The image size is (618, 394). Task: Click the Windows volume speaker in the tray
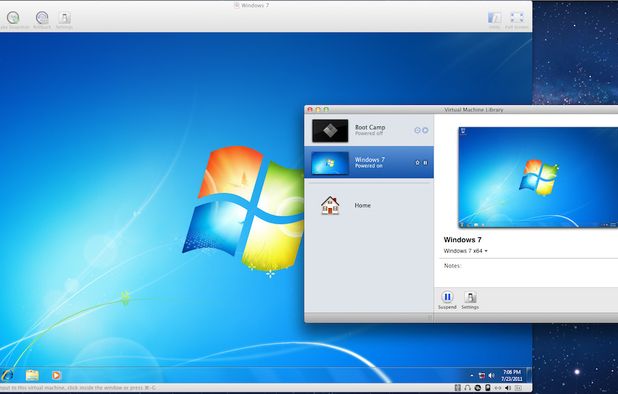tap(491, 375)
